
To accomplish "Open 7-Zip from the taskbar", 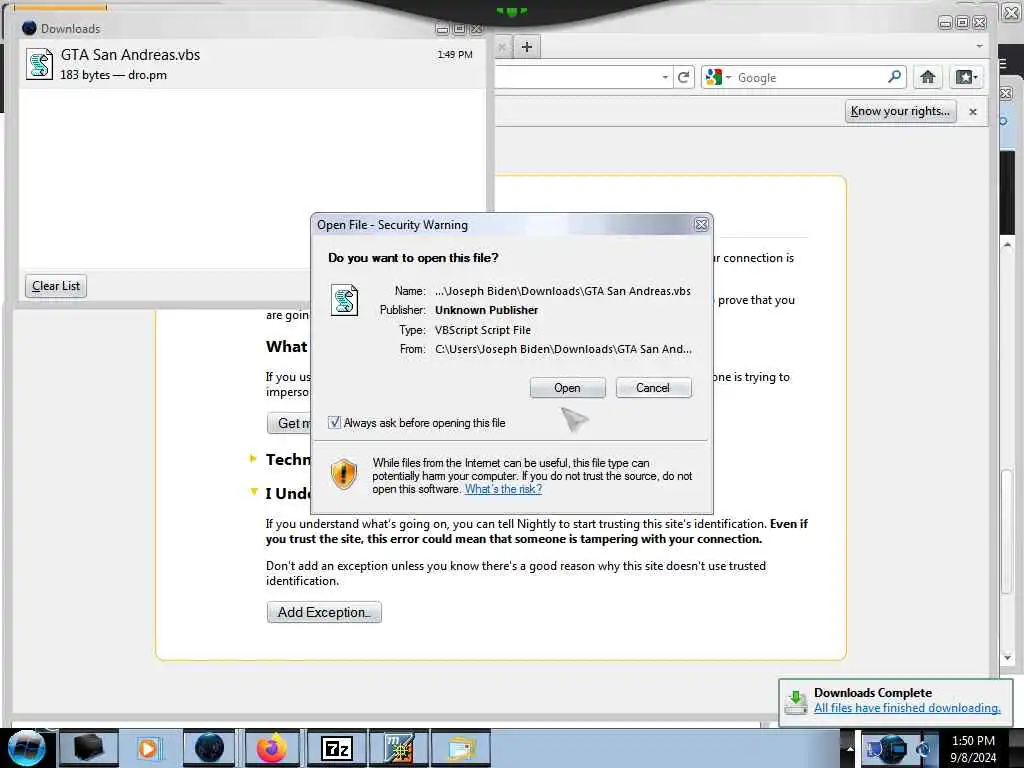I will pos(337,748).
